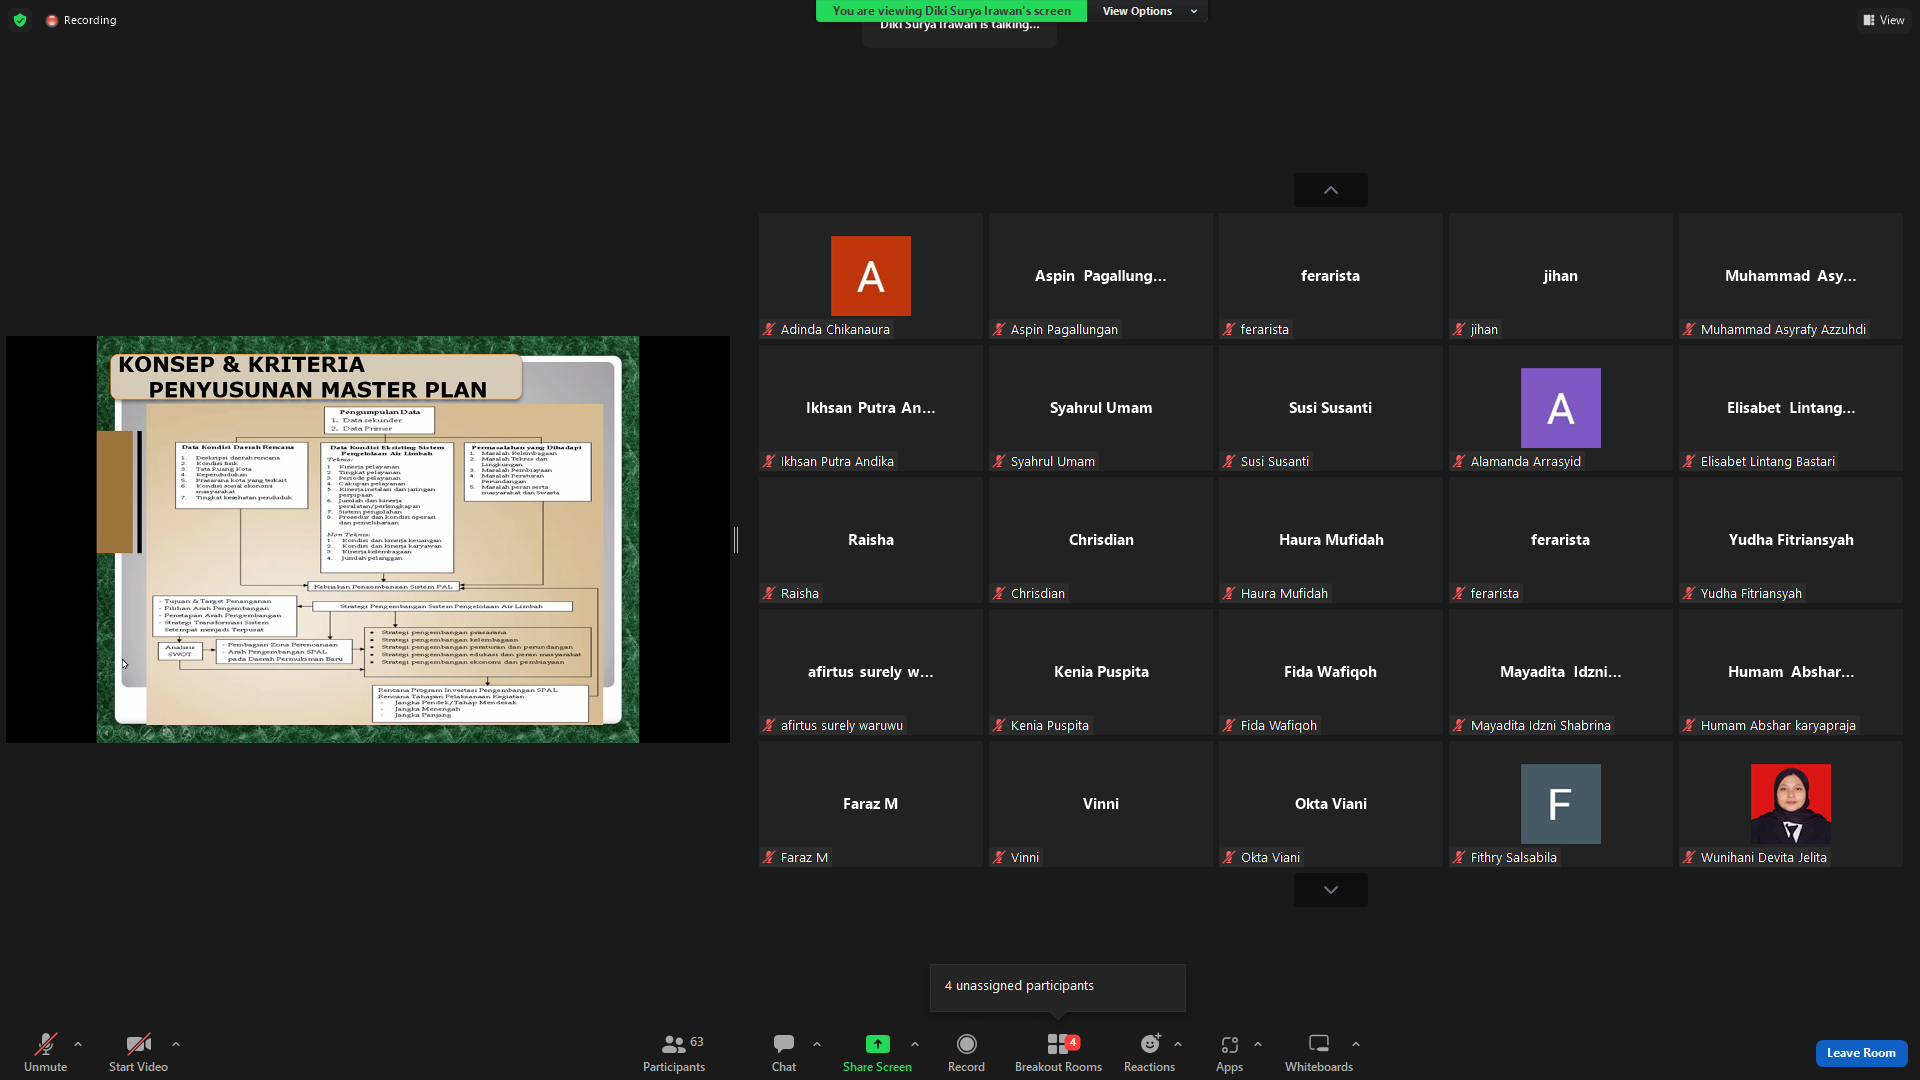Start sharing with Share Screen
Viewport: 1920px width, 1080px height.
coord(877,1053)
